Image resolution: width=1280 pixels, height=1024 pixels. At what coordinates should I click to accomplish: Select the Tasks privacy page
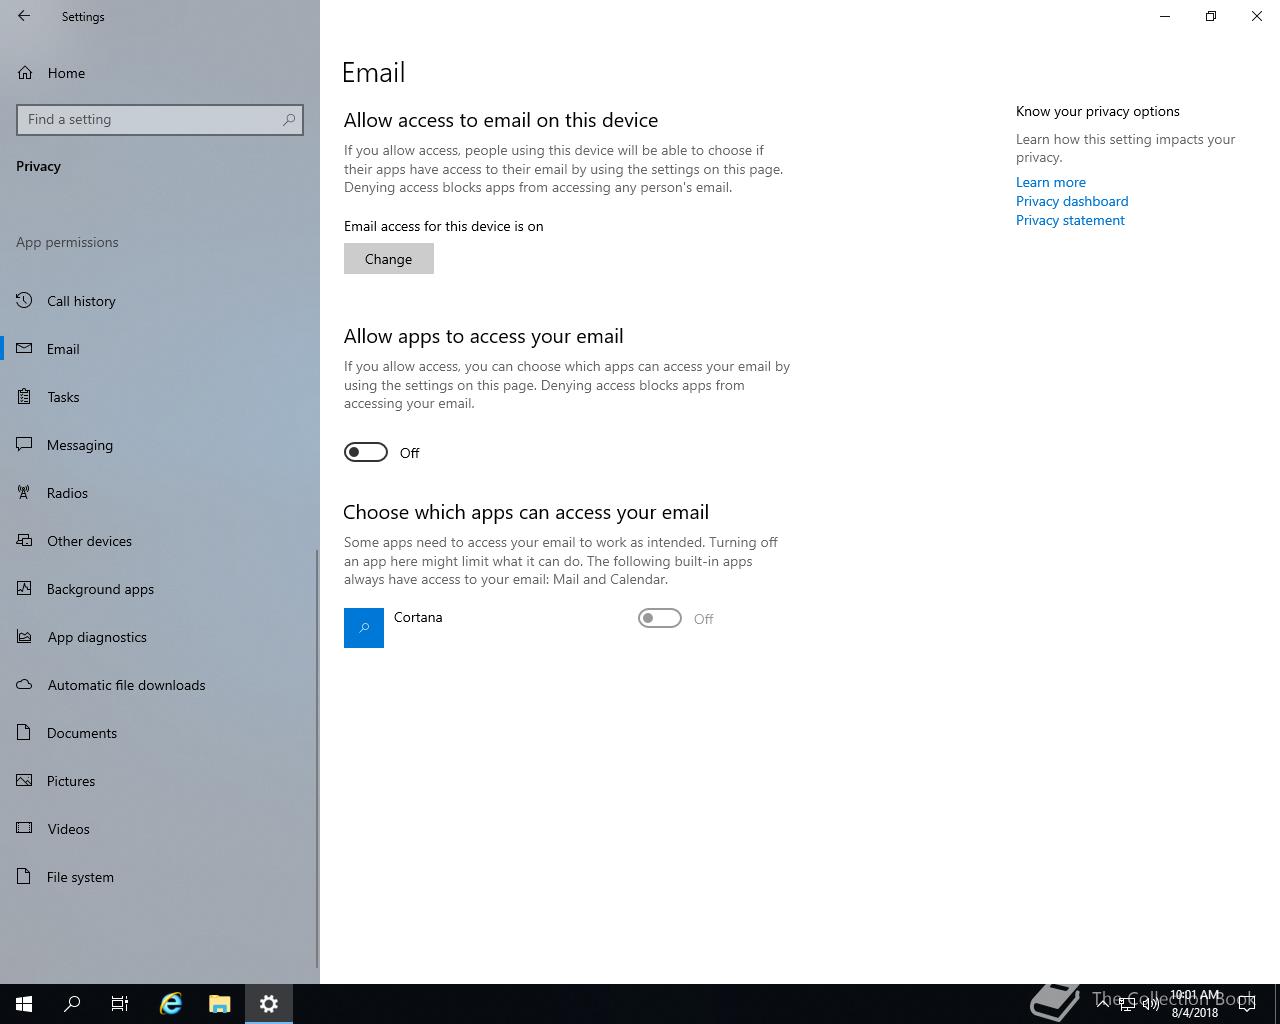pos(160,397)
